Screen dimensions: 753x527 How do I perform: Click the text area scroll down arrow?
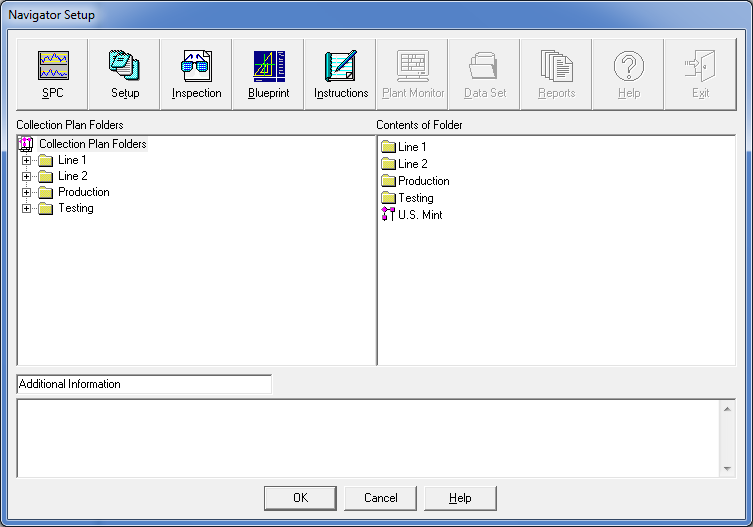tap(727, 468)
